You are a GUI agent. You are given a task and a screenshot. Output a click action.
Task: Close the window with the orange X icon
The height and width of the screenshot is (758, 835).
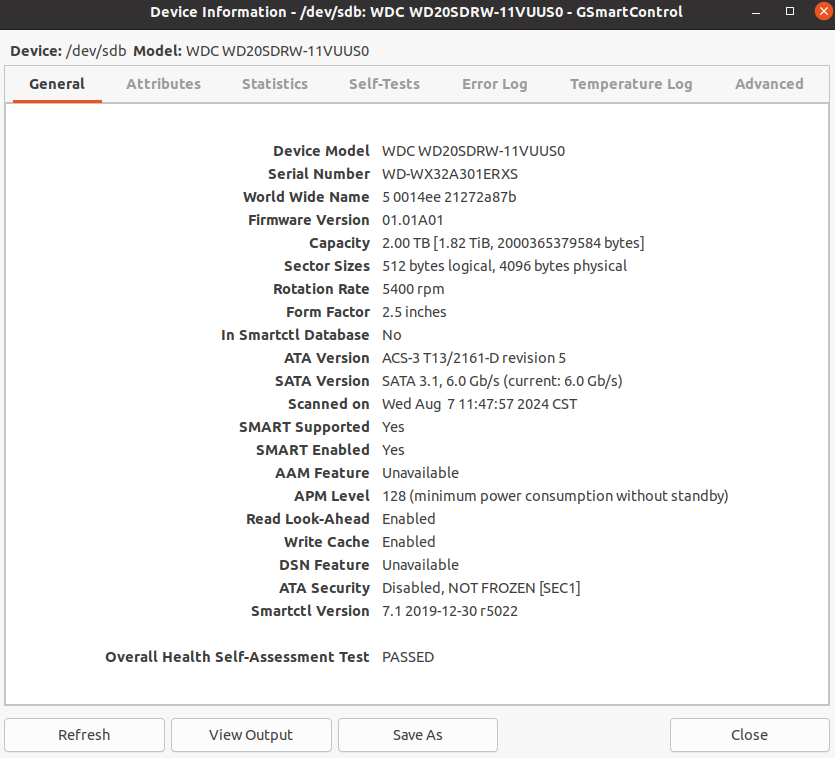[824, 11]
